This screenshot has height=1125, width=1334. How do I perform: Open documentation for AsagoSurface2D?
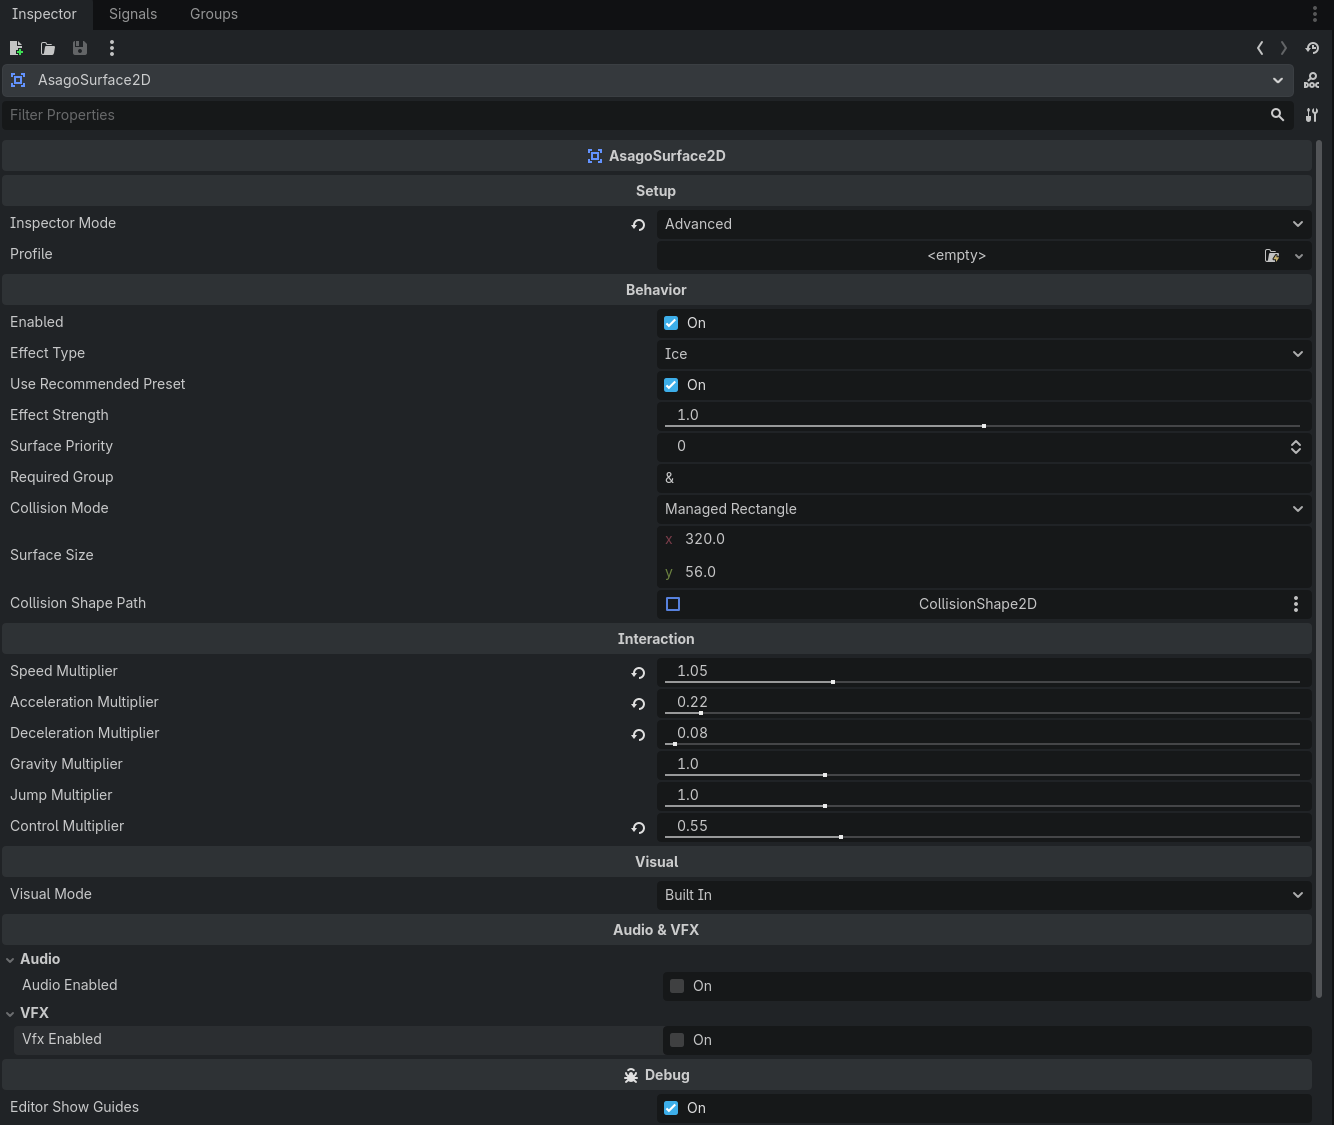[x=1312, y=80]
